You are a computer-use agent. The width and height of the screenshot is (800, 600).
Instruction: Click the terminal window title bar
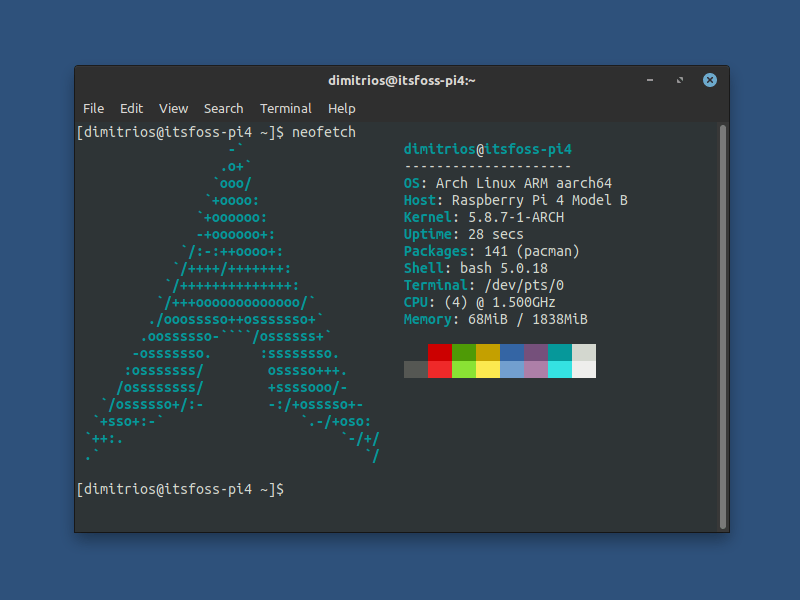pyautogui.click(x=400, y=80)
